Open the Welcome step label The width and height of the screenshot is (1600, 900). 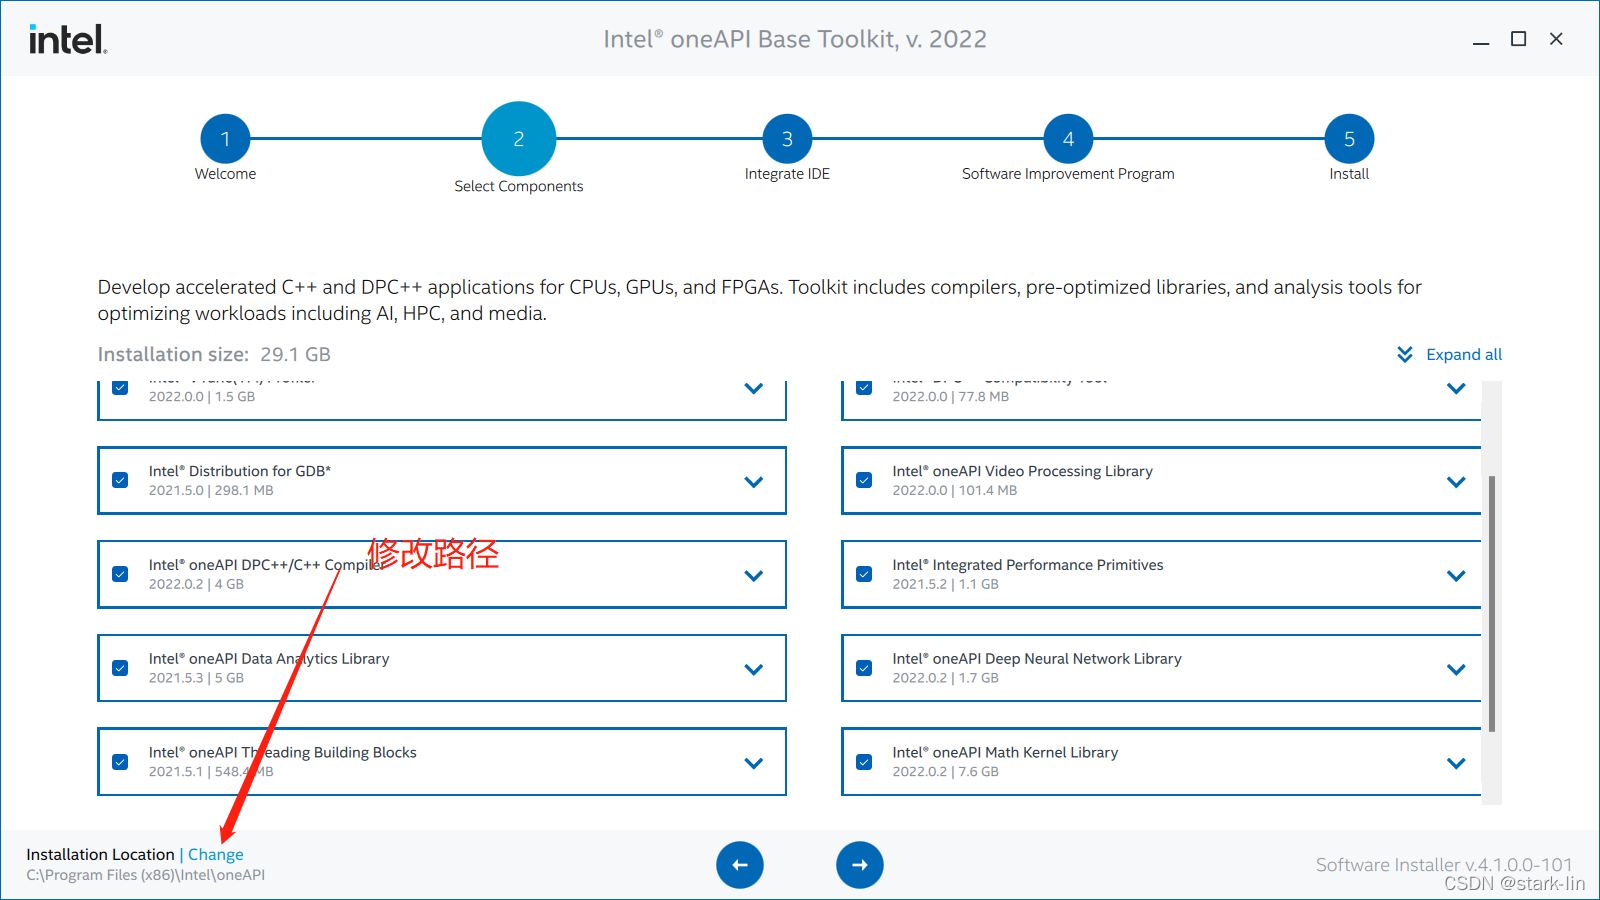point(225,173)
